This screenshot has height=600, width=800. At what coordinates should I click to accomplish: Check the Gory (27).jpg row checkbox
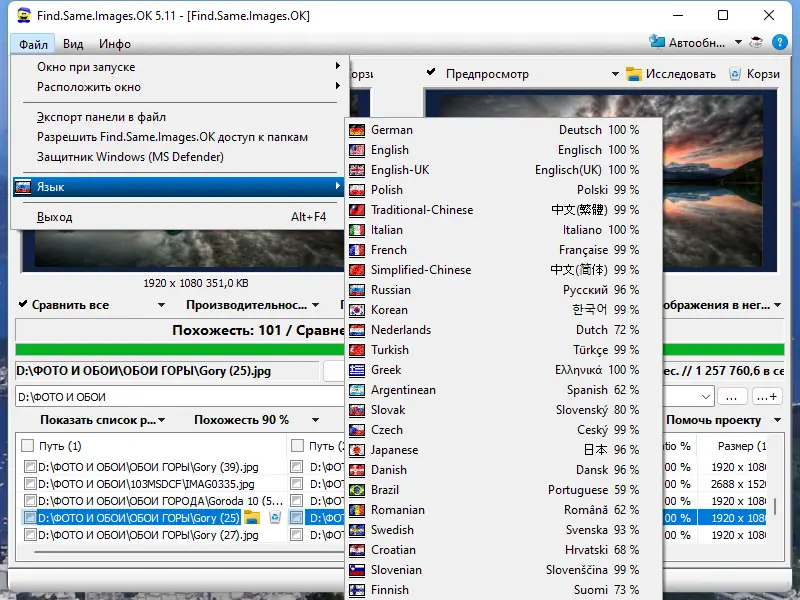pyautogui.click(x=30, y=535)
